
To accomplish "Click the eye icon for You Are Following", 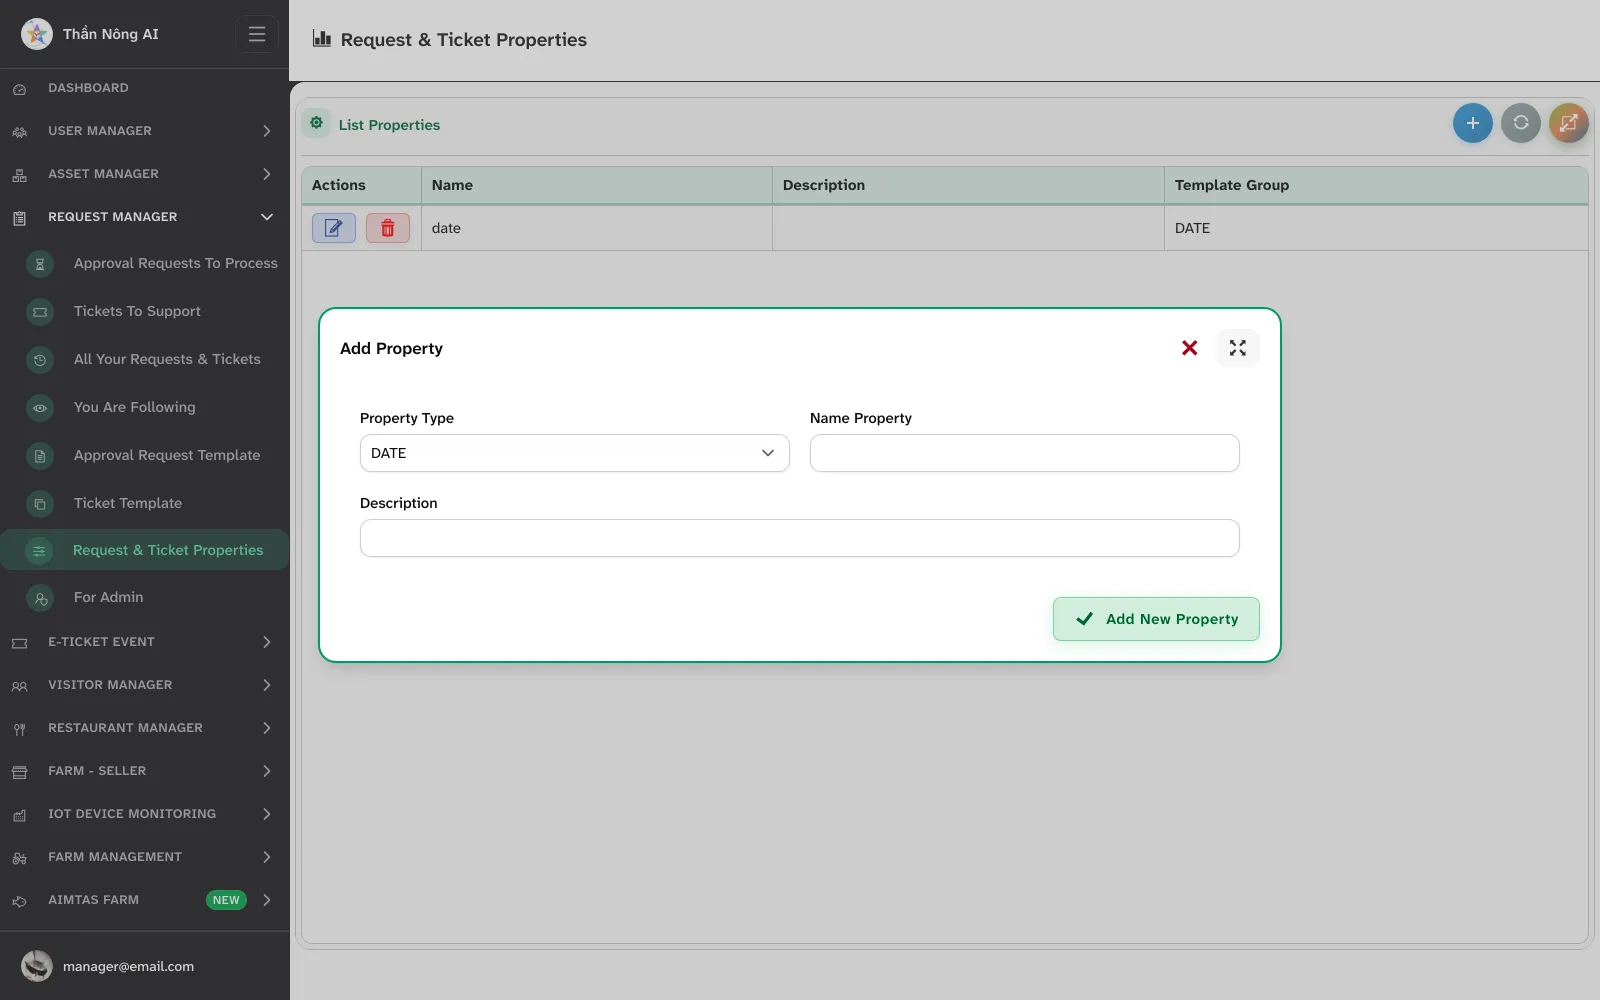I will (40, 408).
